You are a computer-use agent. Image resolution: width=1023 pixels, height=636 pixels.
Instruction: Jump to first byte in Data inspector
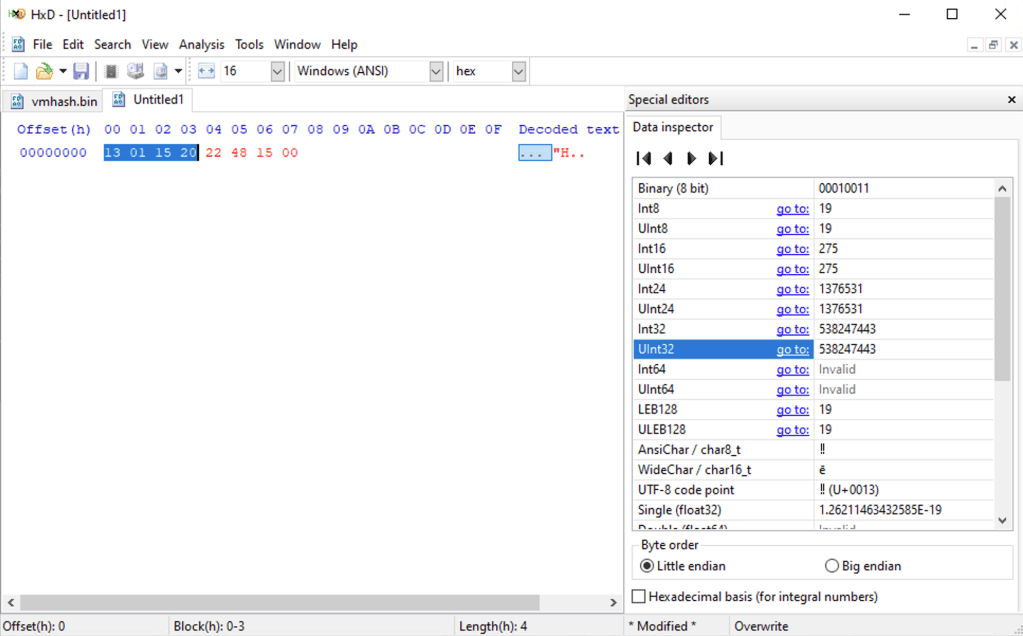click(x=644, y=158)
